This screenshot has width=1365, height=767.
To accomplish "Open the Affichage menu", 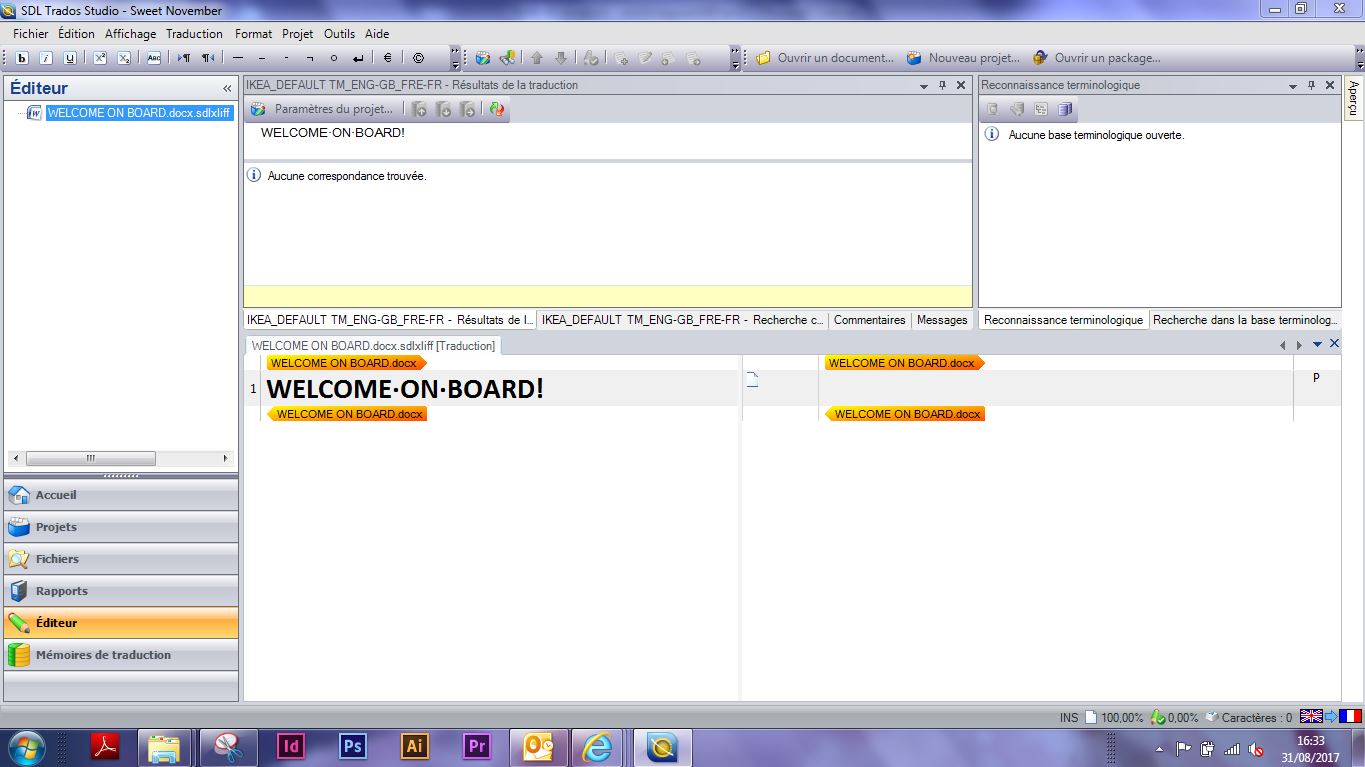I will (131, 33).
